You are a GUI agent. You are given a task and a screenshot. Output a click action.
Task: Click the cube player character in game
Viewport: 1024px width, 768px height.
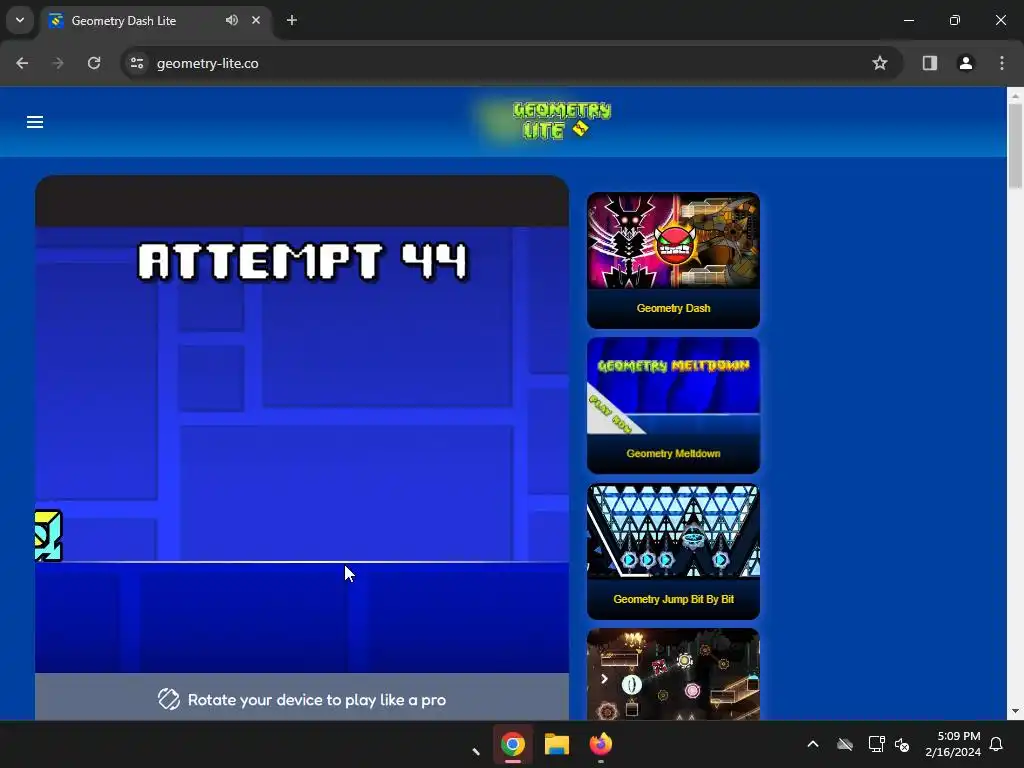coord(48,536)
